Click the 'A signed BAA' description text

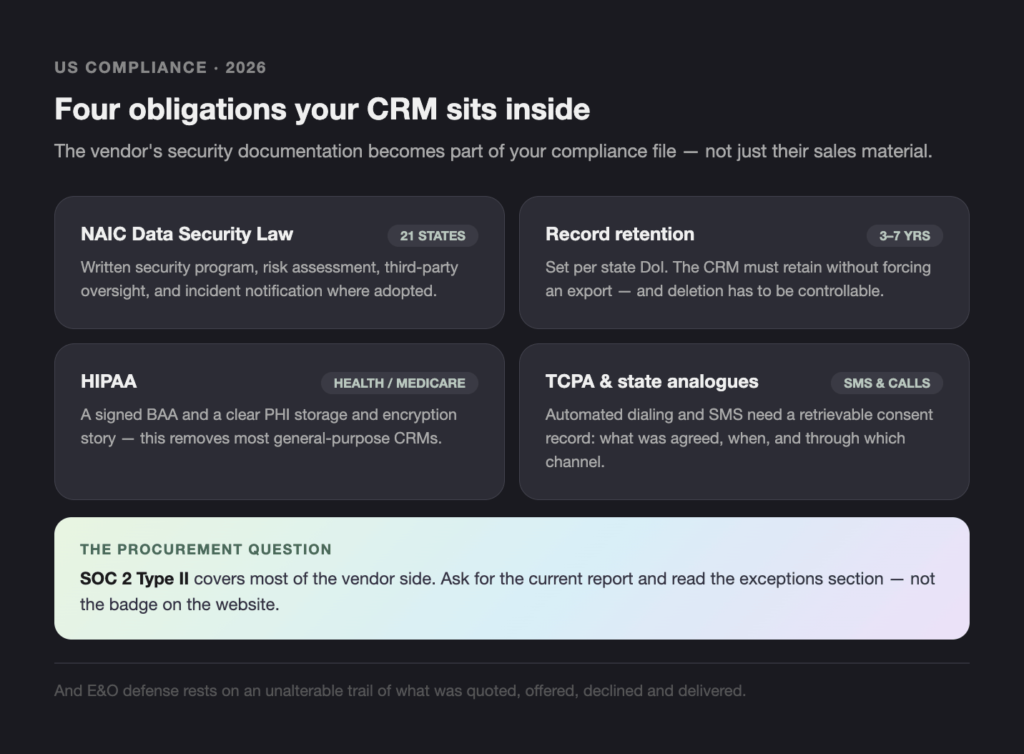coord(268,427)
